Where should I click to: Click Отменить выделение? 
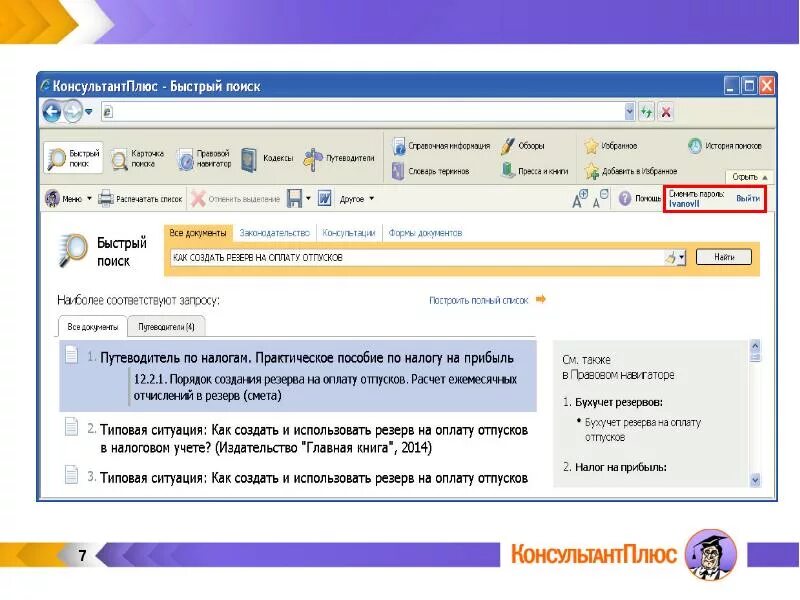[x=235, y=199]
